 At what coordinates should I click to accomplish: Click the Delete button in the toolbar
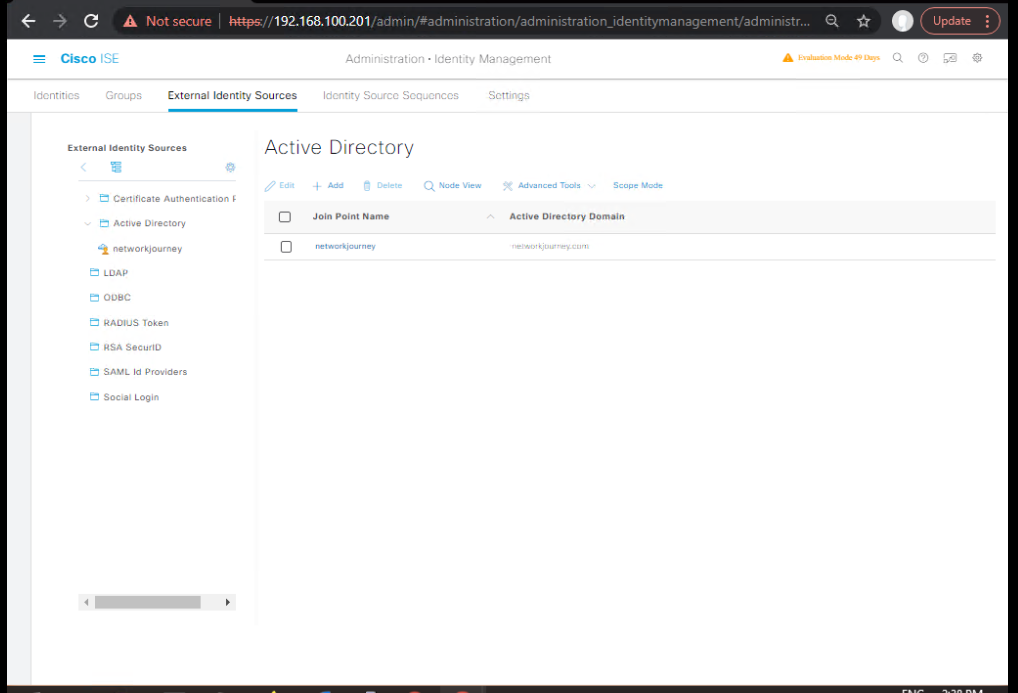pos(382,186)
